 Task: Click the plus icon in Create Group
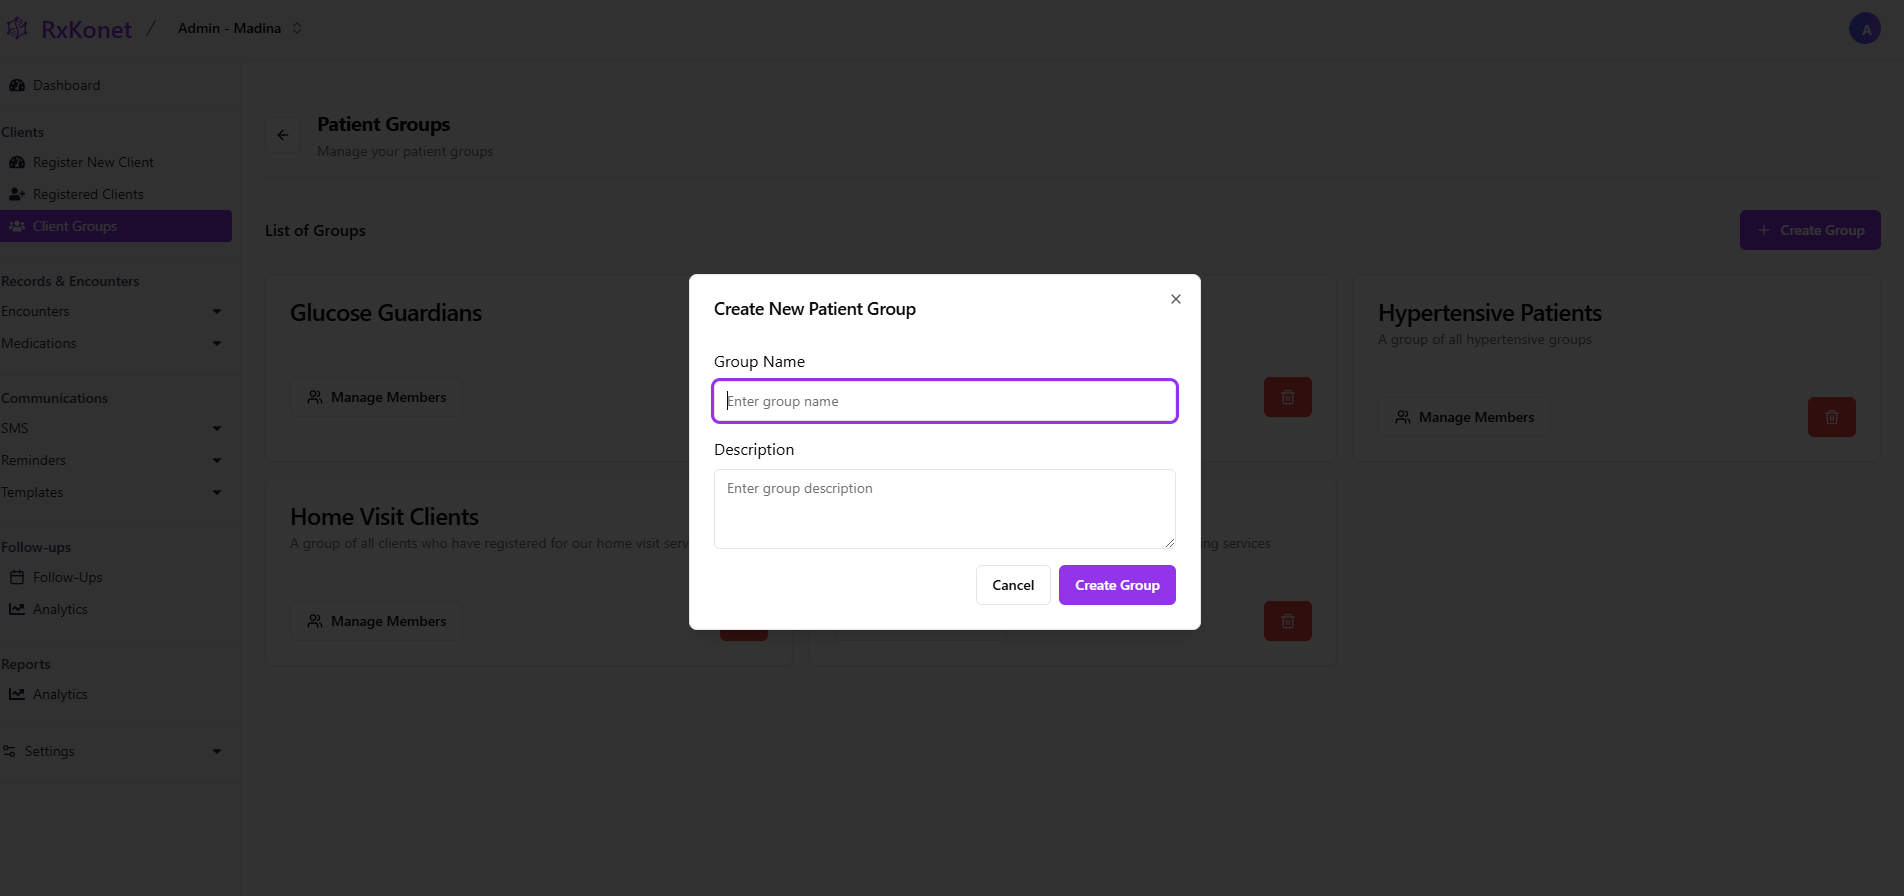point(1764,230)
